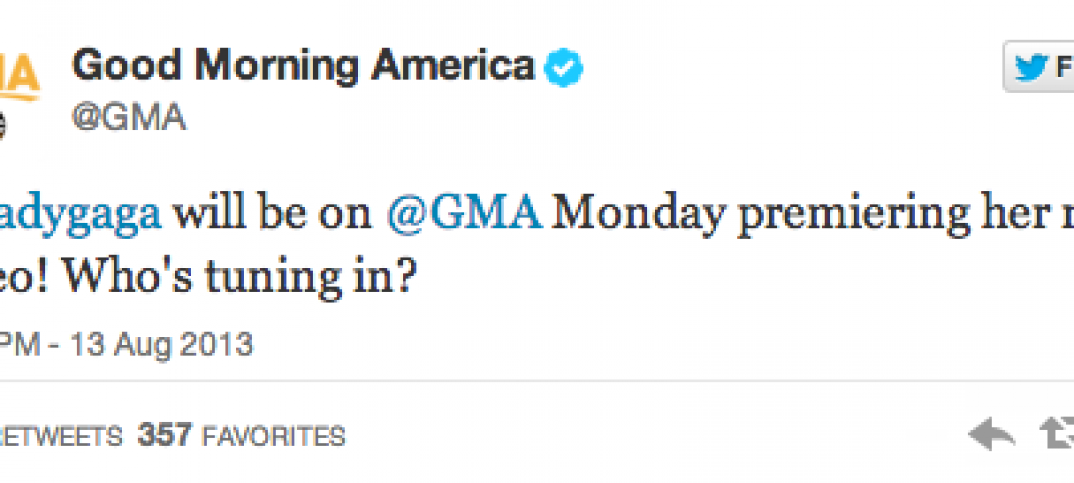
Task: Click the Twitter bird icon
Action: [x=1030, y=68]
